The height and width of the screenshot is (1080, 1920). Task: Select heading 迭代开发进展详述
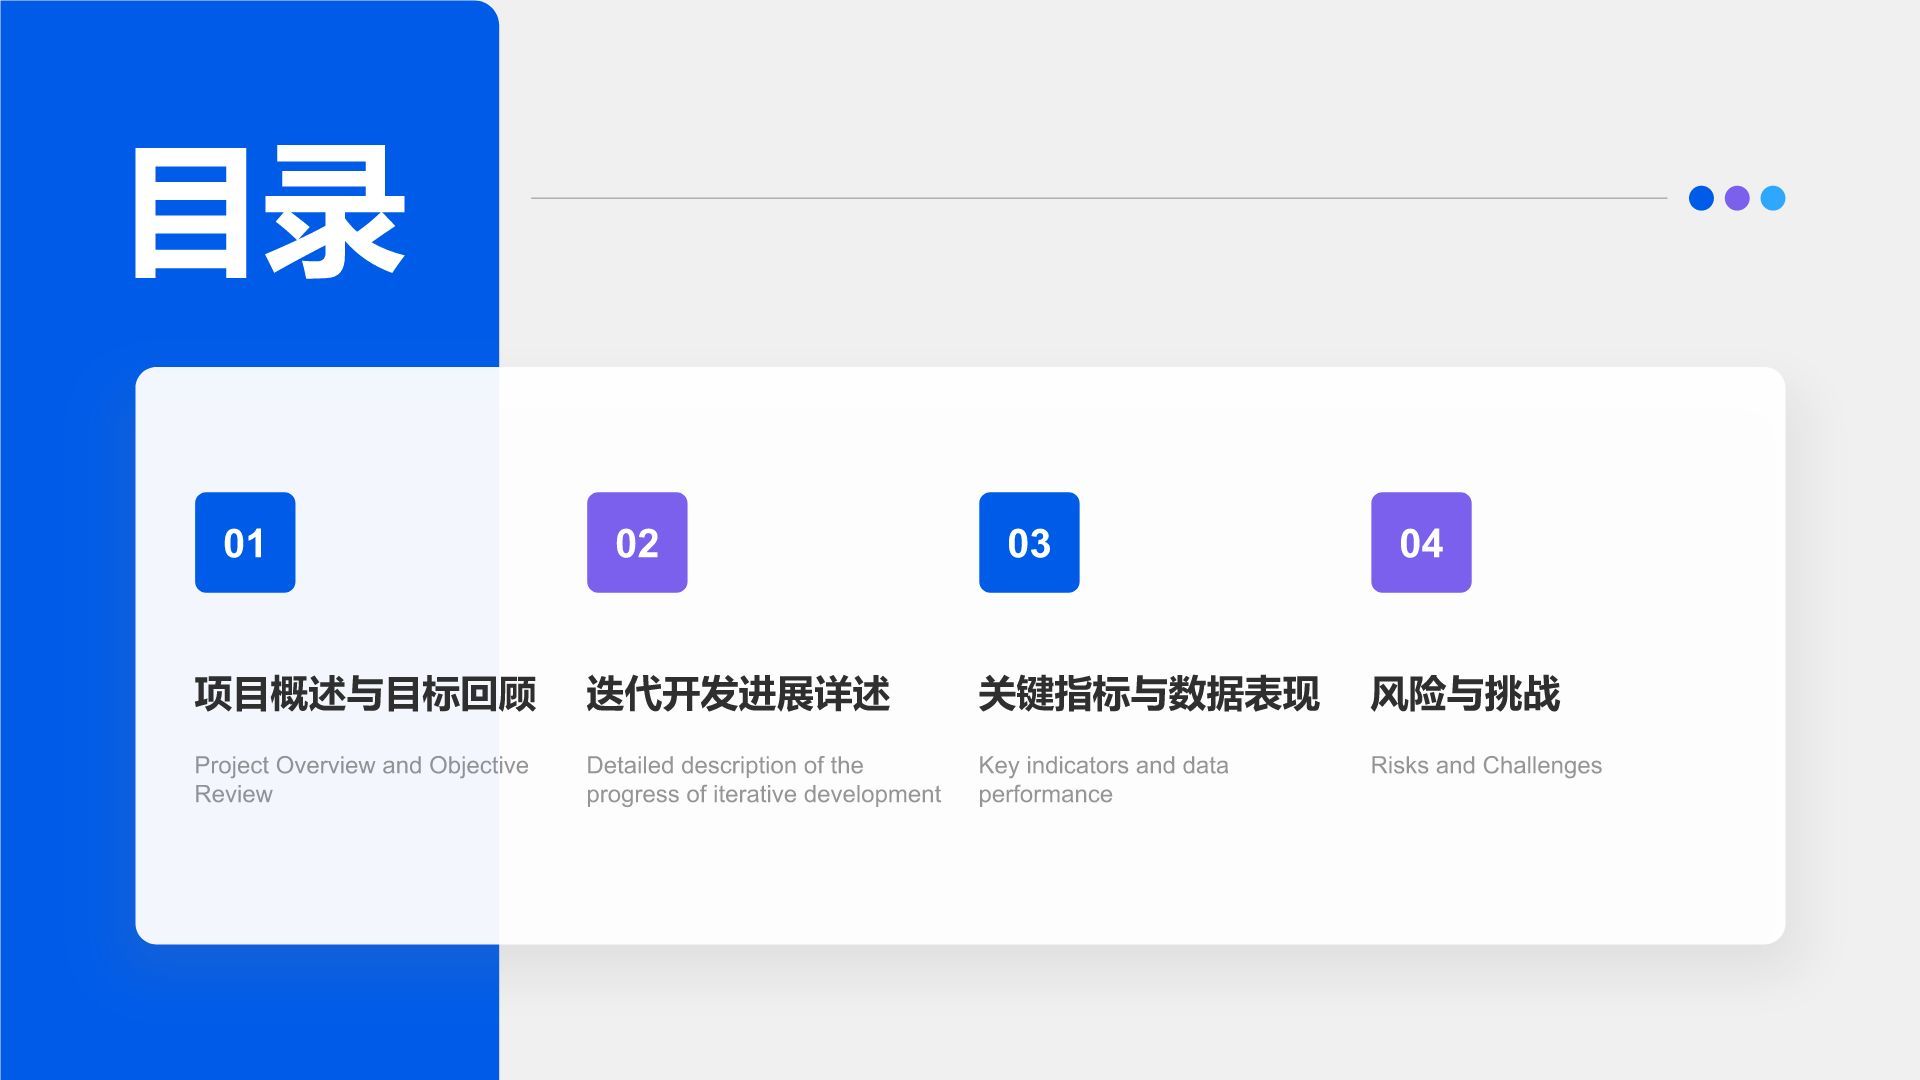tap(738, 694)
